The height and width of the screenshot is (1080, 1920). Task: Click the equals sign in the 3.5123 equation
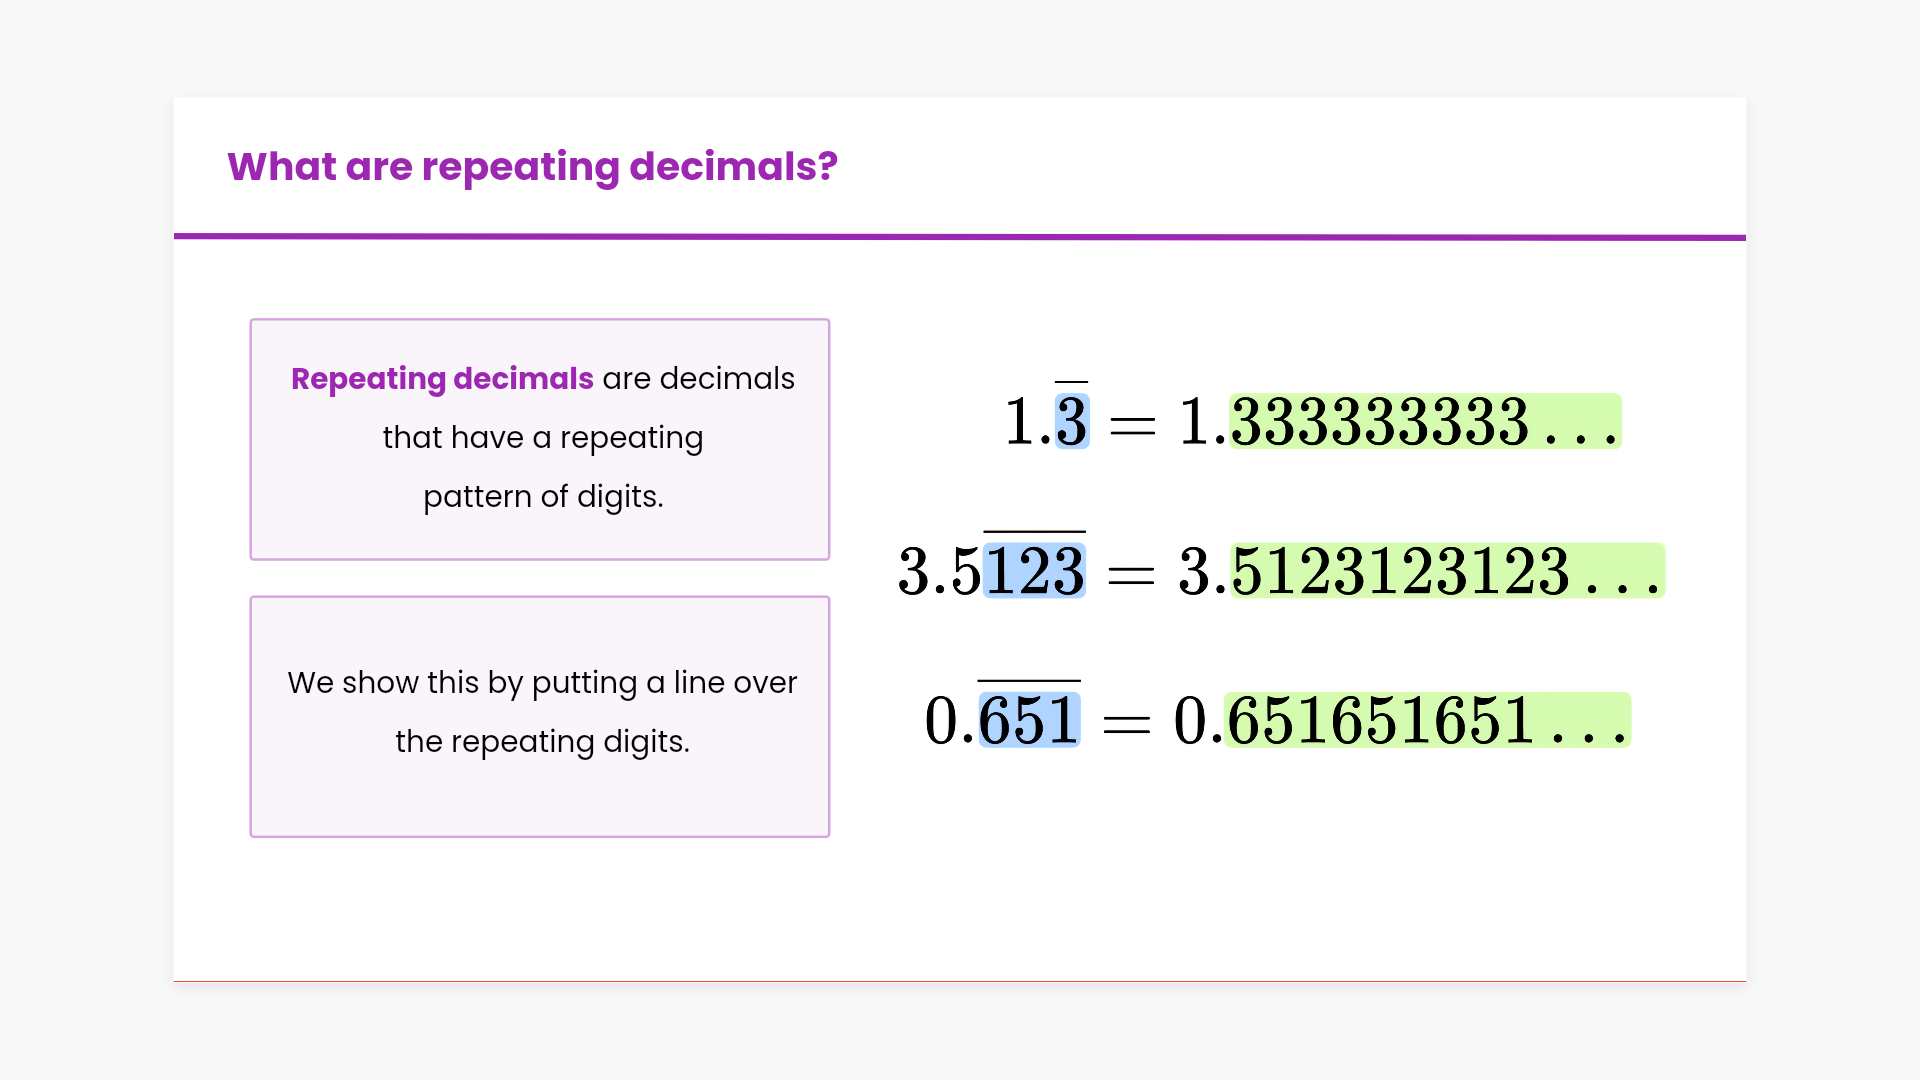1131,576
